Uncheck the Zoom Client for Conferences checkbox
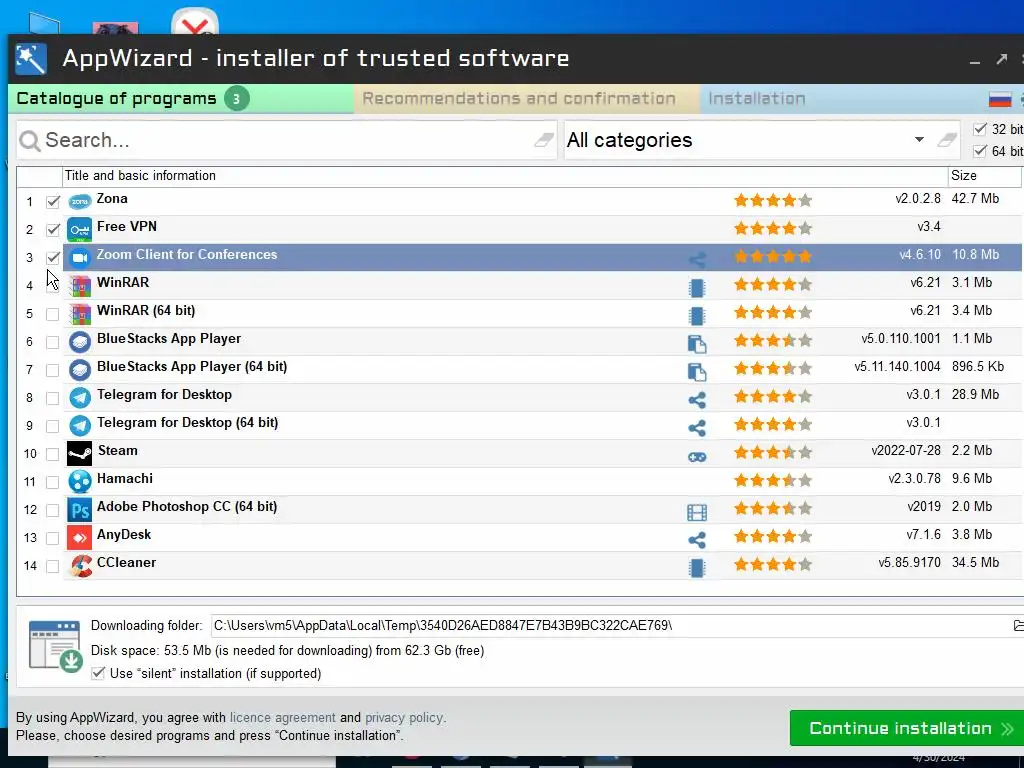Screen dimensions: 1024x768 click(53, 258)
